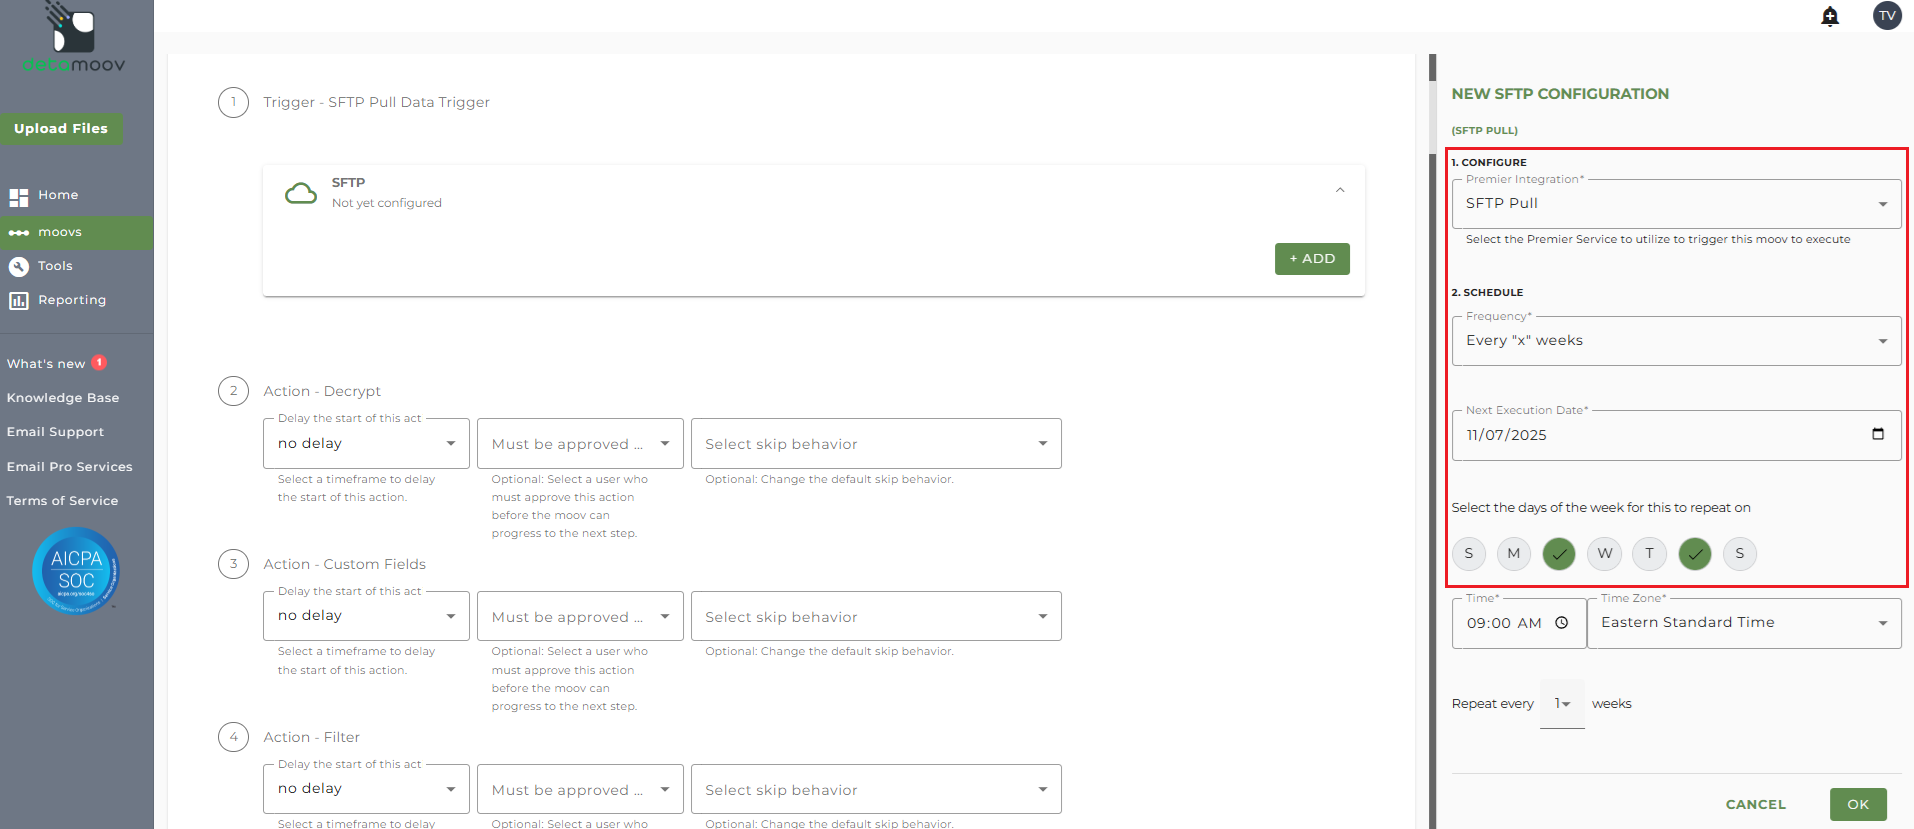Toggle Monday in the repeat days
1914x829 pixels.
[x=1514, y=554]
